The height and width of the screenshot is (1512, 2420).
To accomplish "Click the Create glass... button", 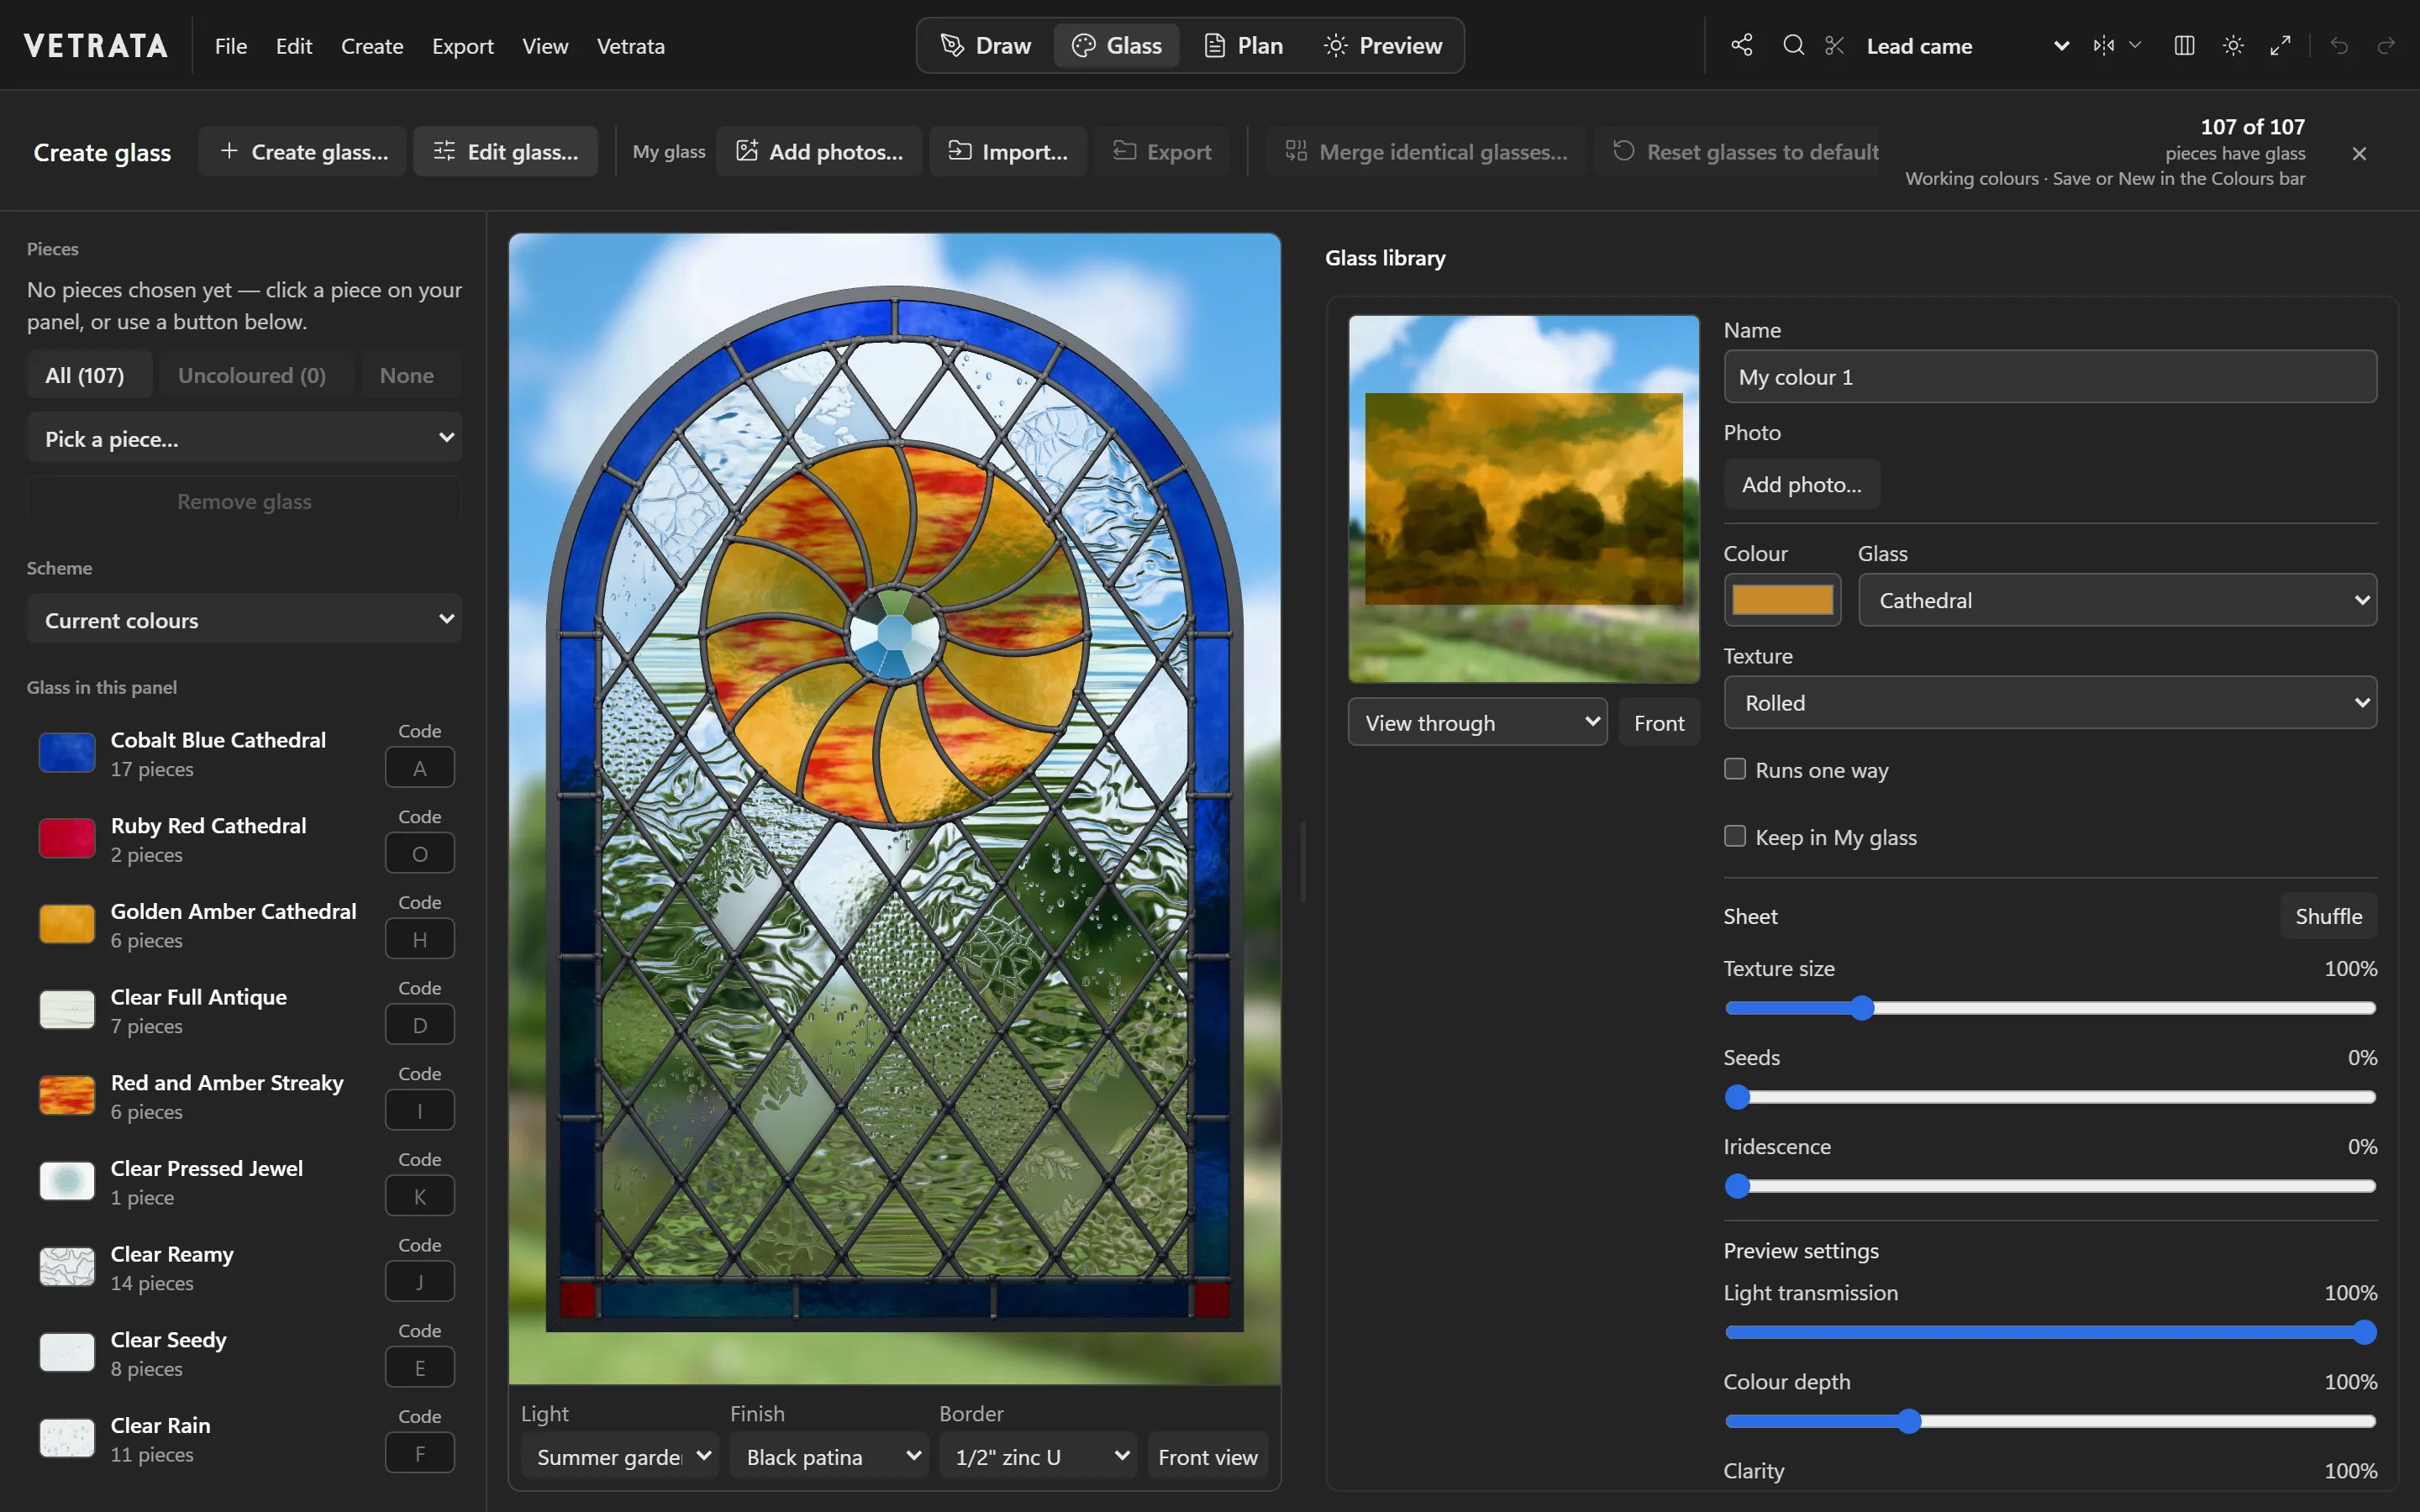I will click(x=303, y=152).
